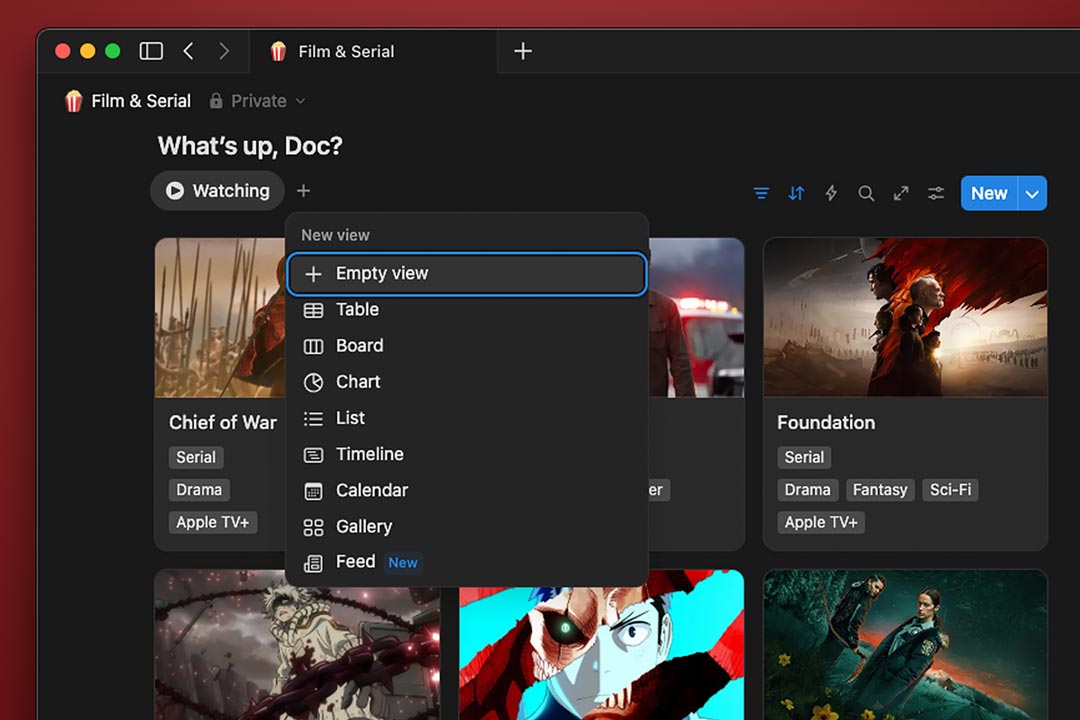Choose Calendar from New view menu

tap(467, 491)
